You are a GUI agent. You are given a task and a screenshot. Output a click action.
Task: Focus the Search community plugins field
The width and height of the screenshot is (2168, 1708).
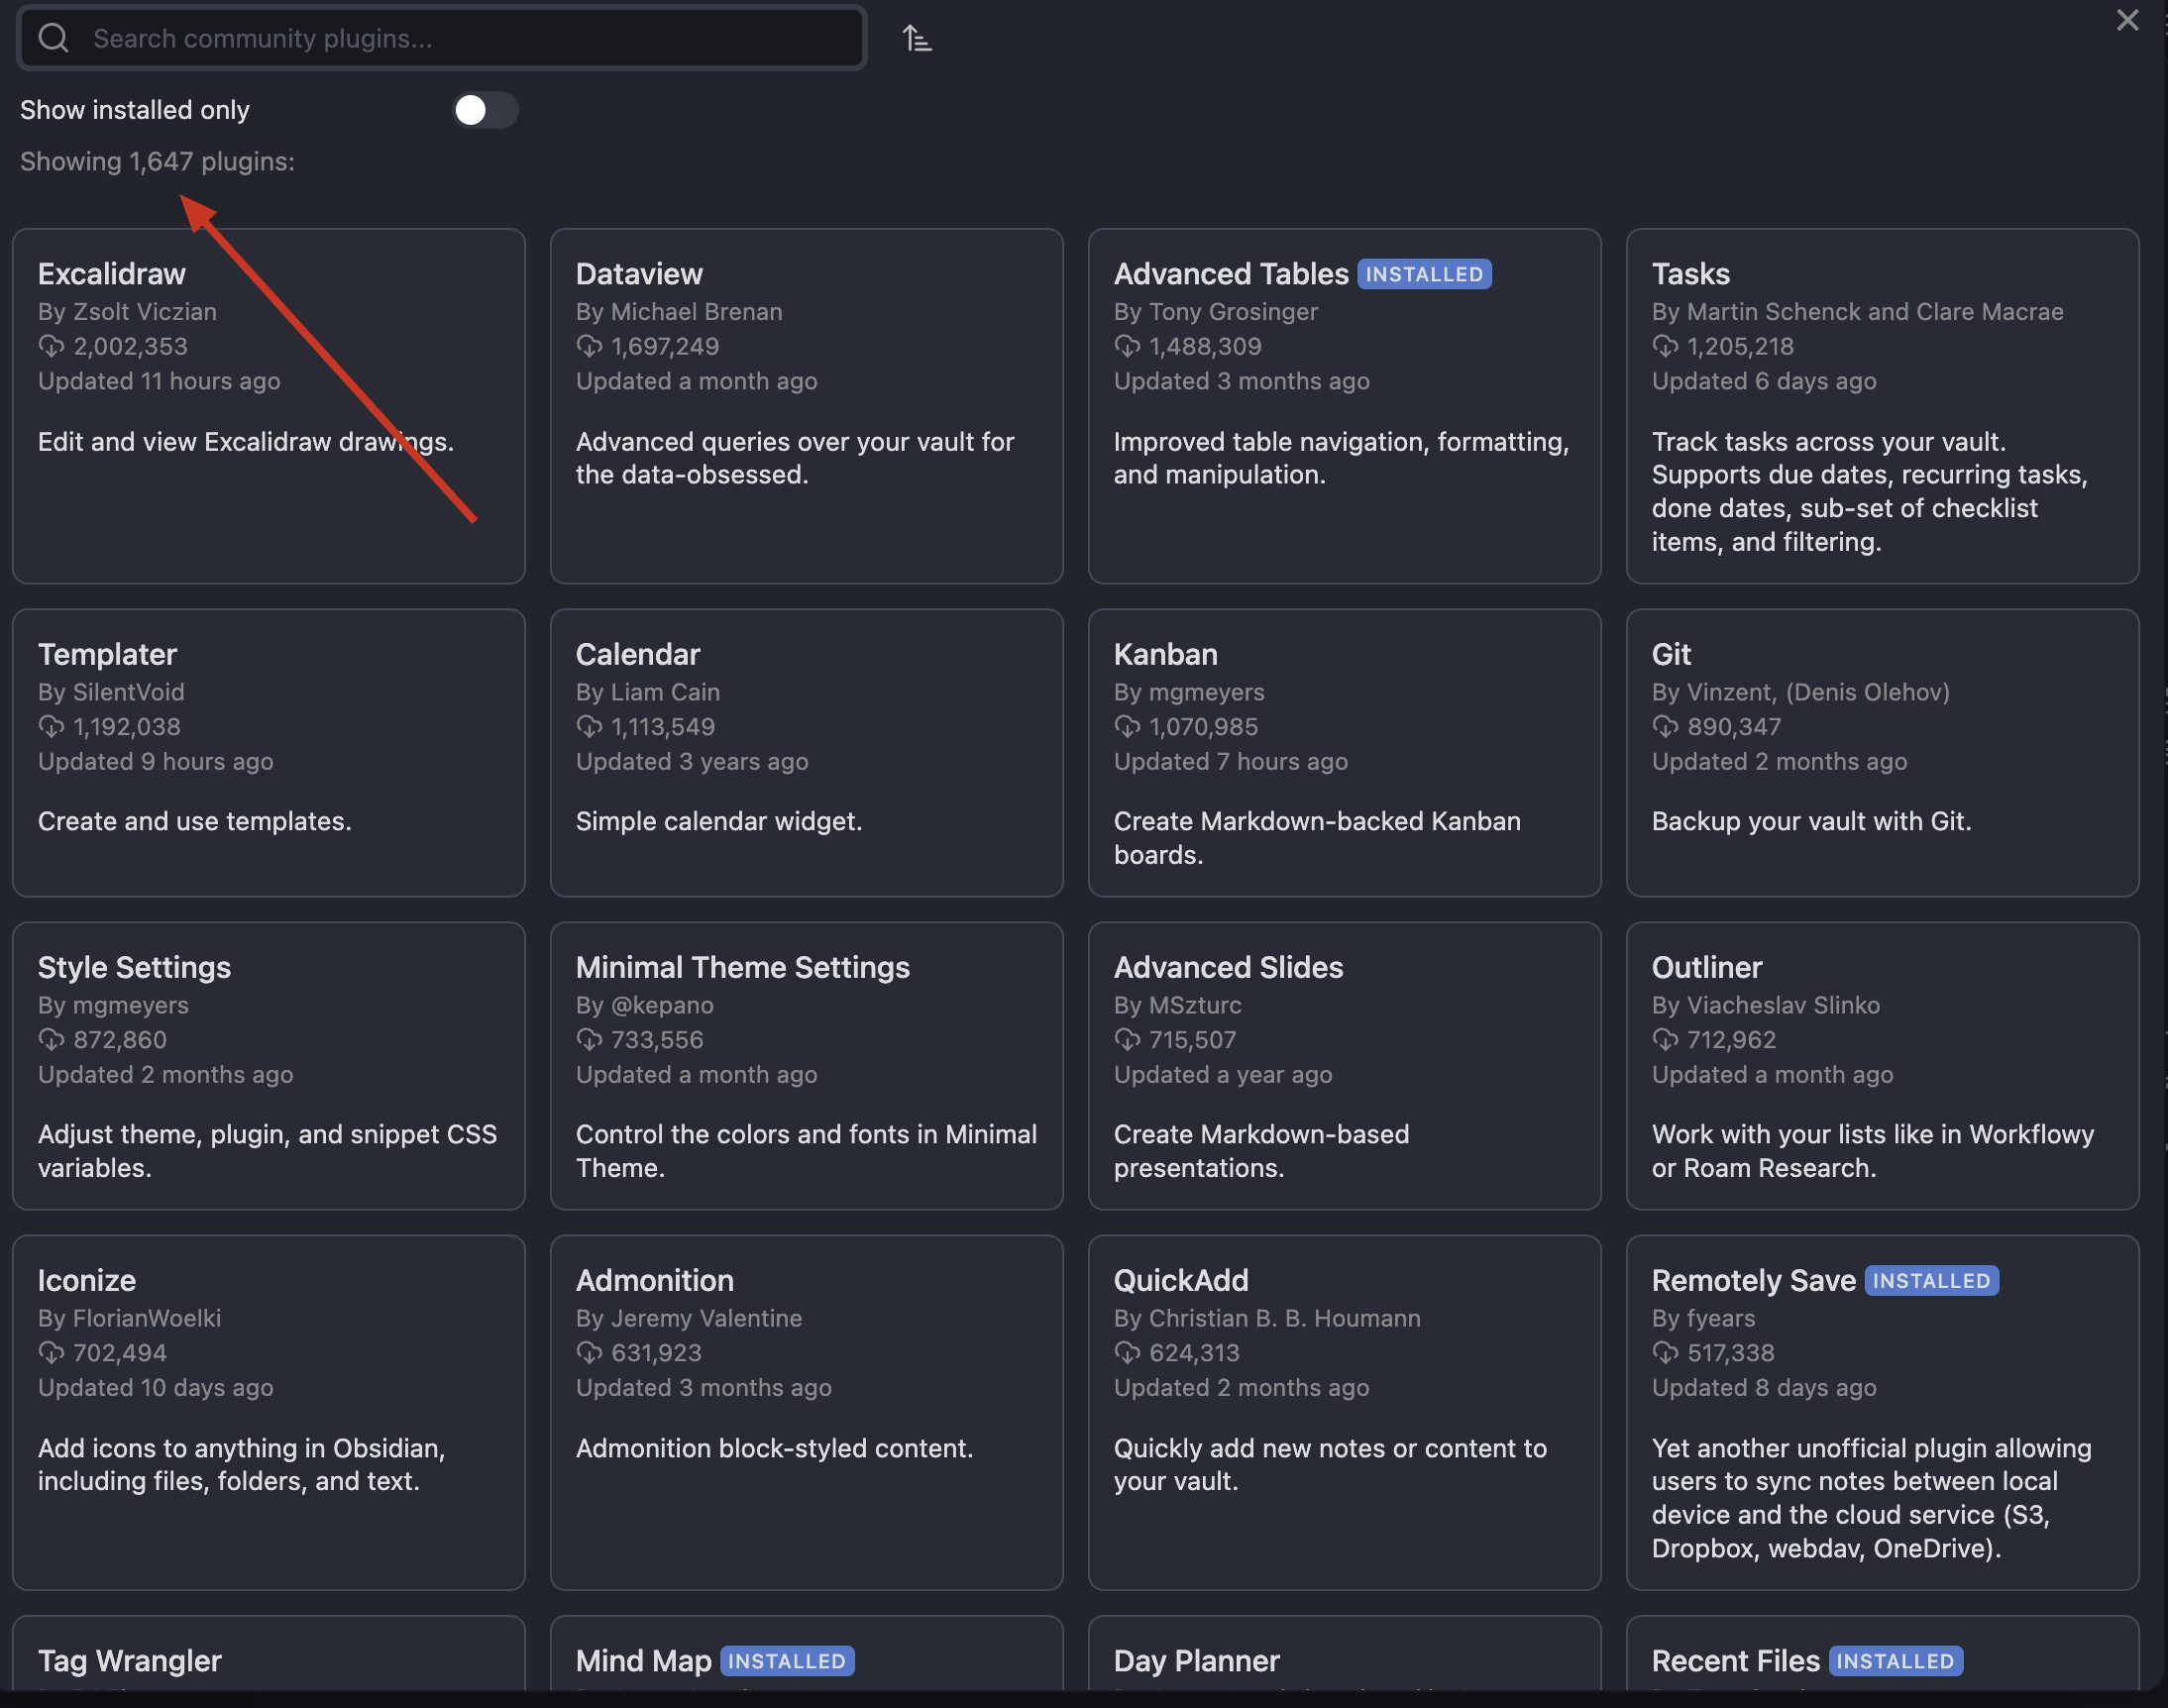pos(442,38)
